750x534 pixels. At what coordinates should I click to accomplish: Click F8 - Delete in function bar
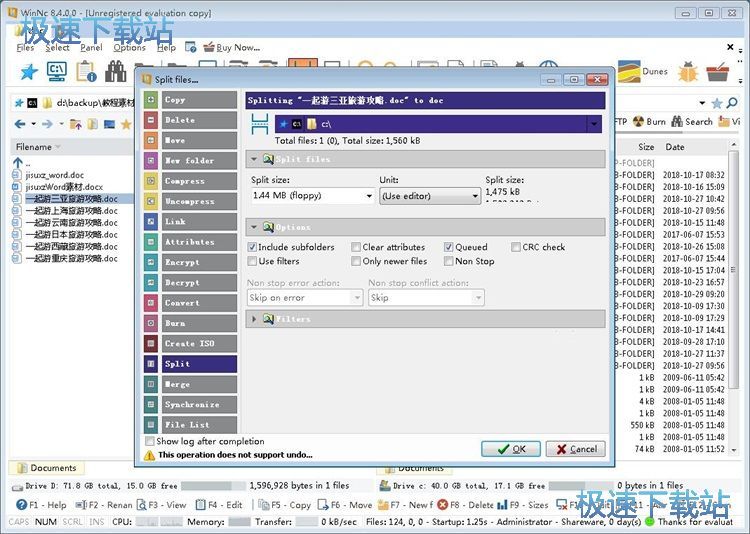[x=465, y=505]
